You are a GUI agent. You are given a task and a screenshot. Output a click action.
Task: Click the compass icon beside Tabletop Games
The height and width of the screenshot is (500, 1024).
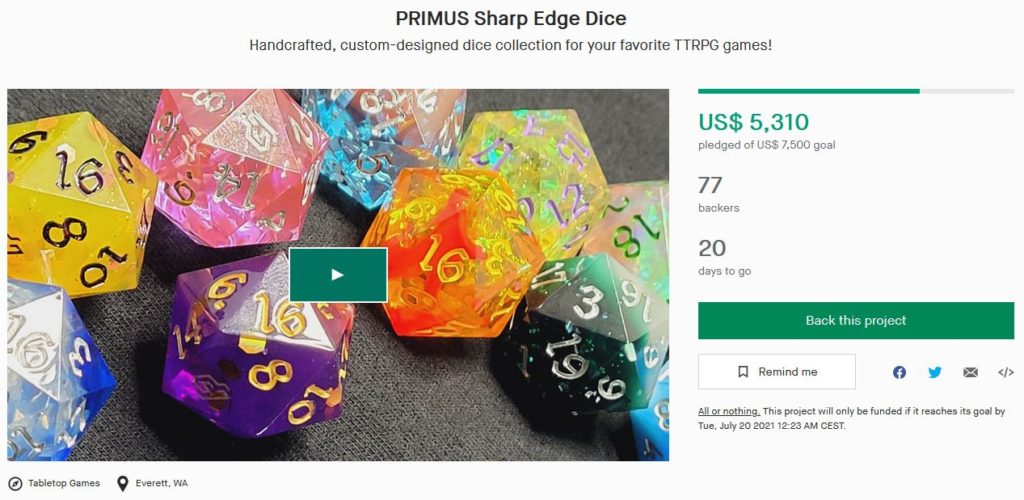click(15, 484)
